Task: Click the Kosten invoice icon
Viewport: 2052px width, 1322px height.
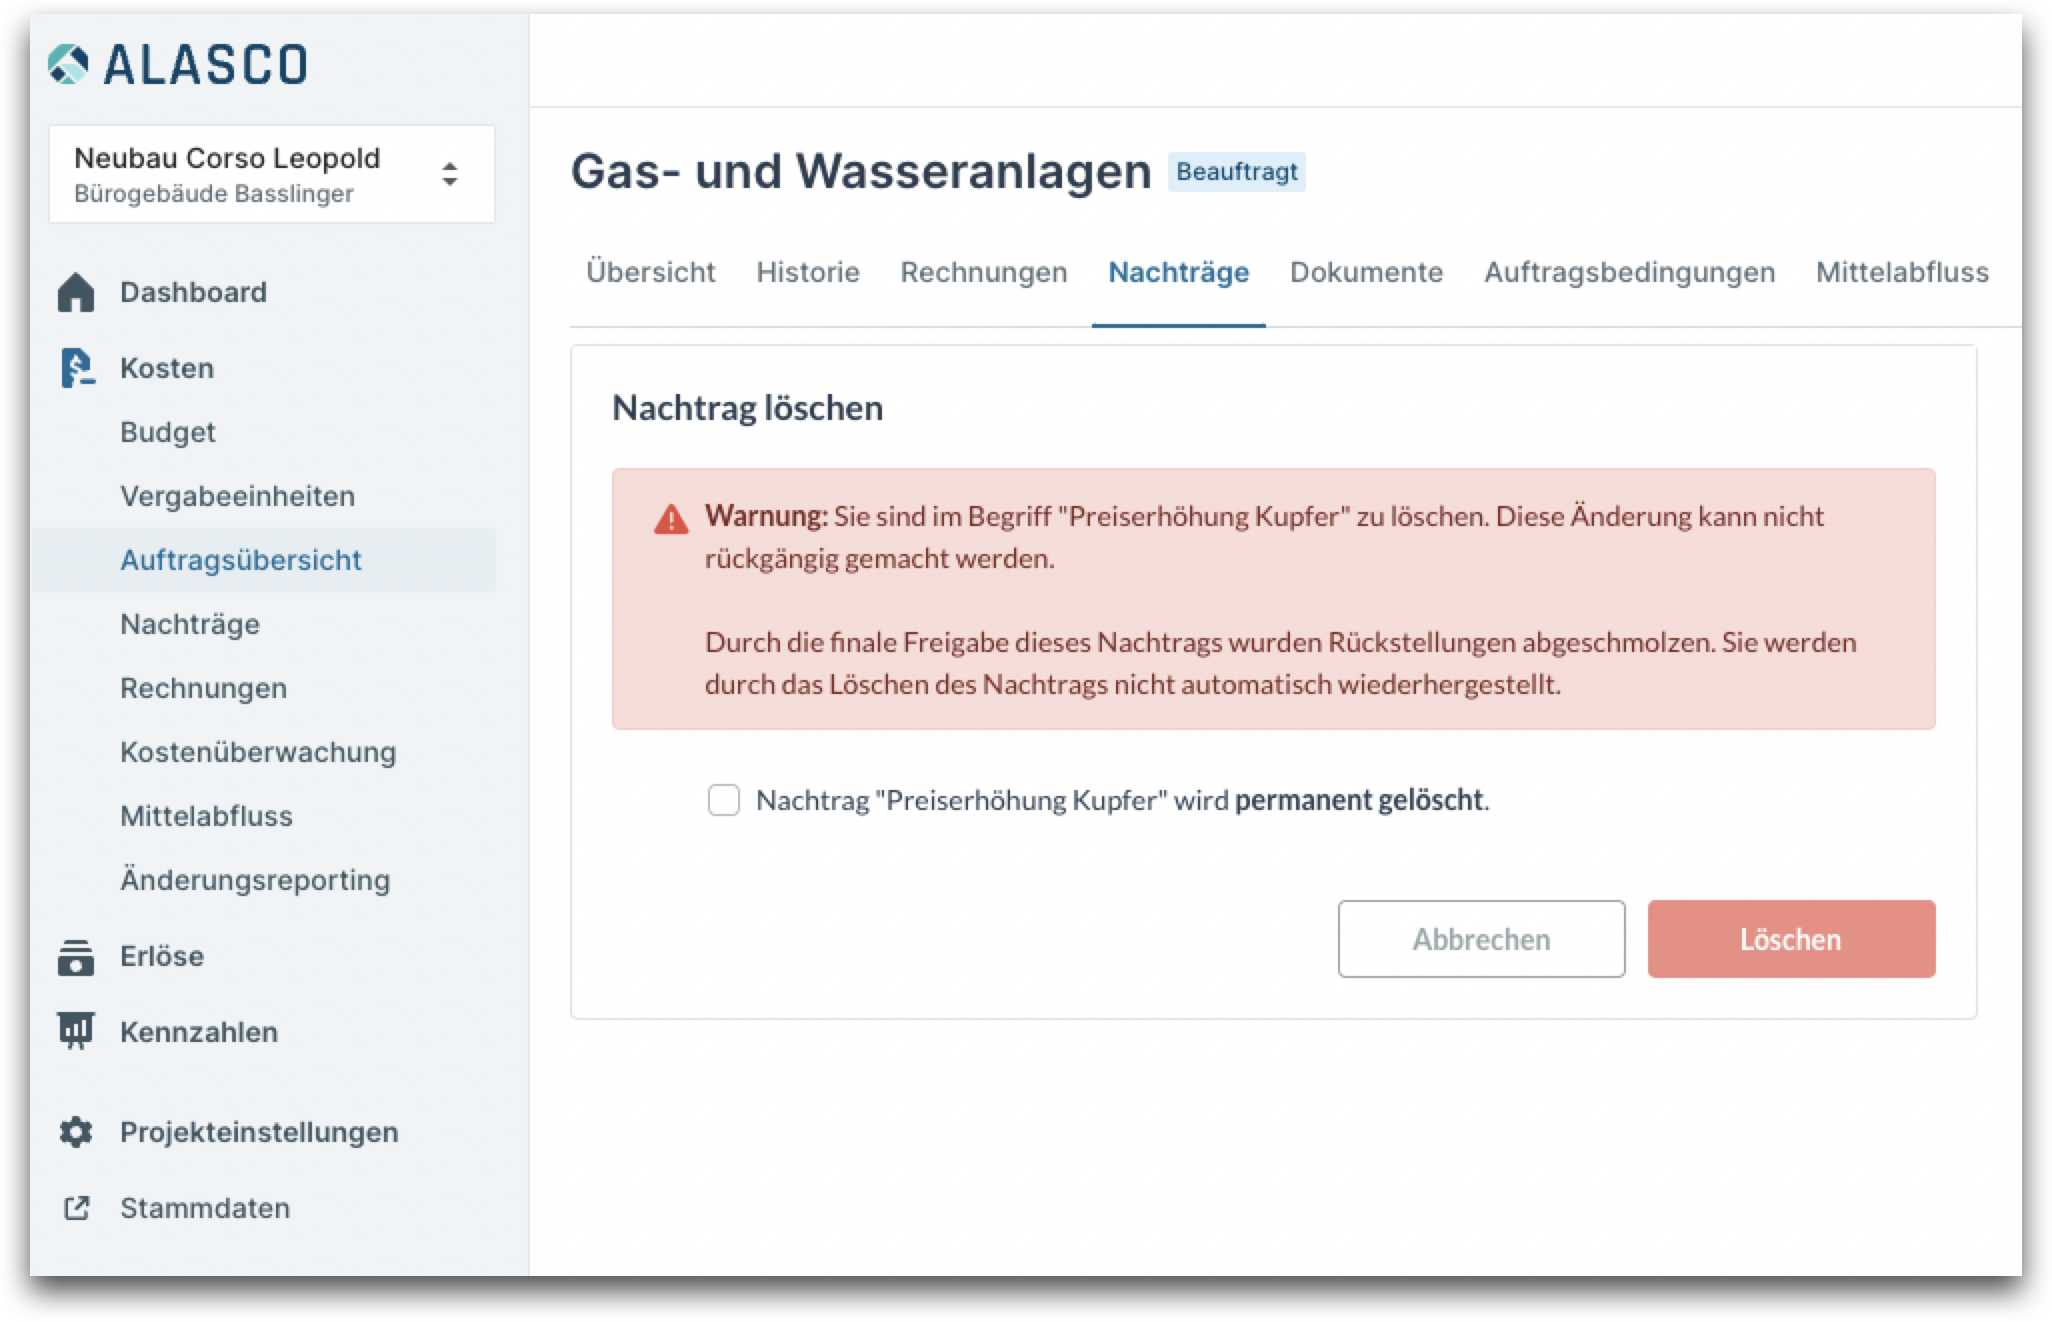Action: coord(76,368)
